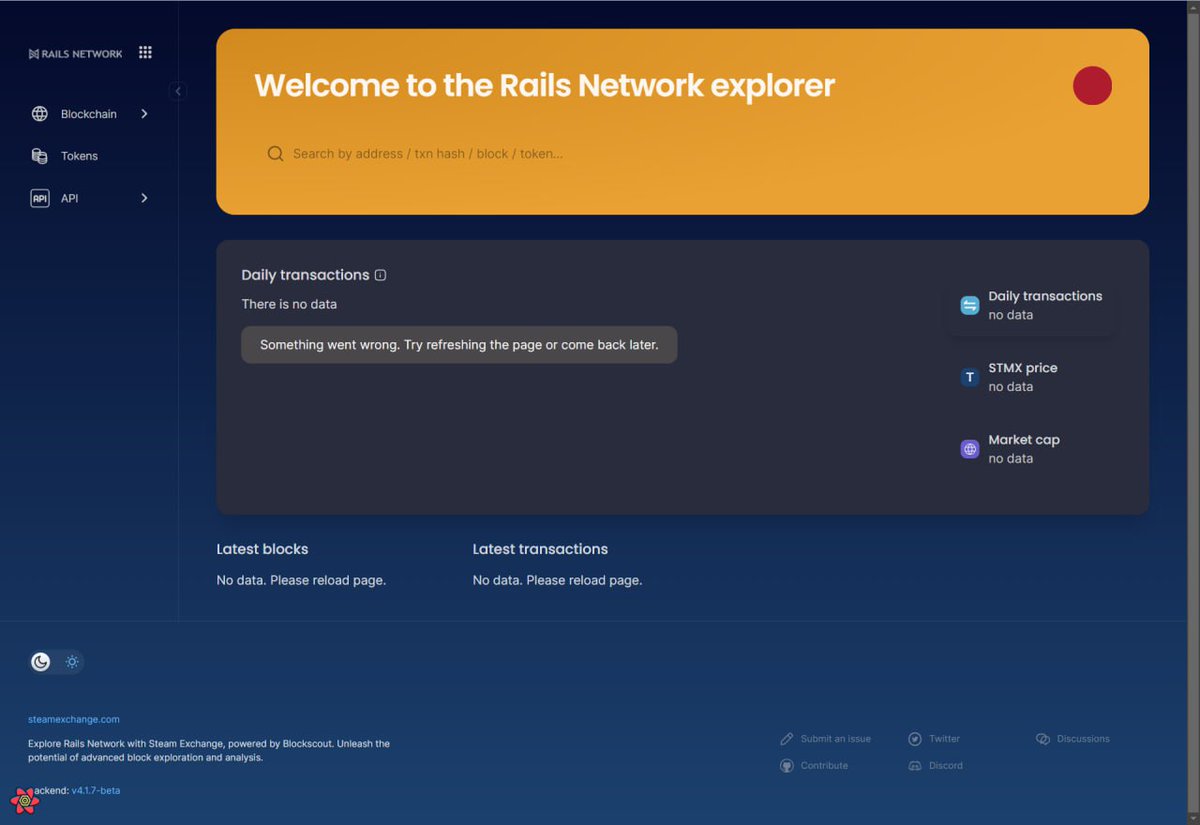
Task: Click inside the search input field
Action: (500, 154)
